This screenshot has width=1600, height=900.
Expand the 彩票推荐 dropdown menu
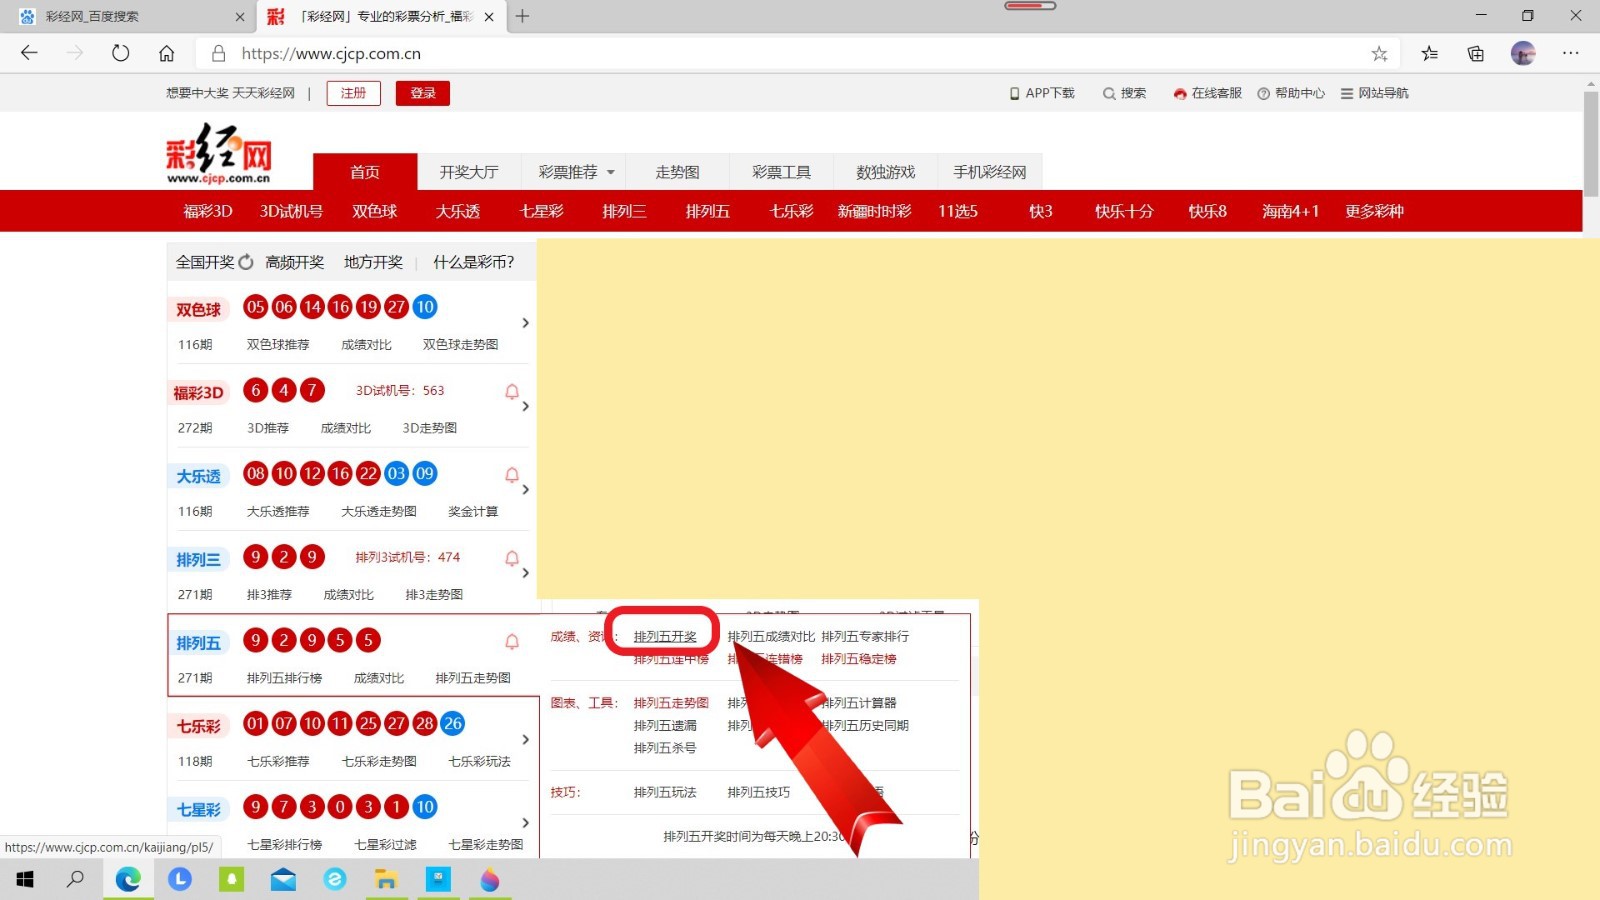[x=575, y=172]
